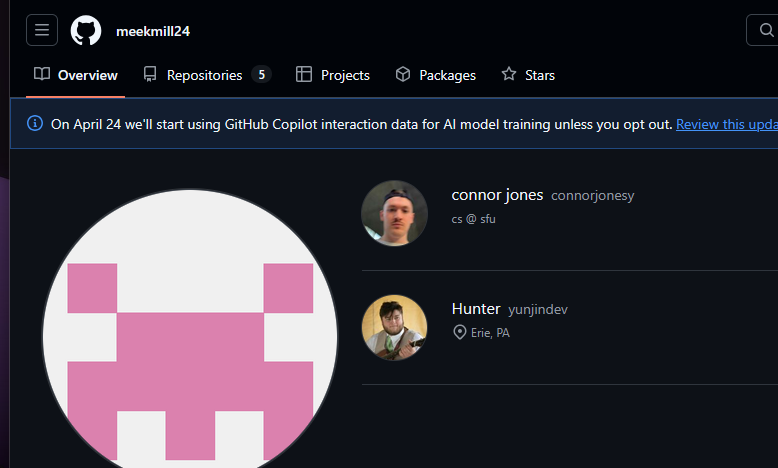
Task: Click the cube icon on Packages tab
Action: point(403,74)
